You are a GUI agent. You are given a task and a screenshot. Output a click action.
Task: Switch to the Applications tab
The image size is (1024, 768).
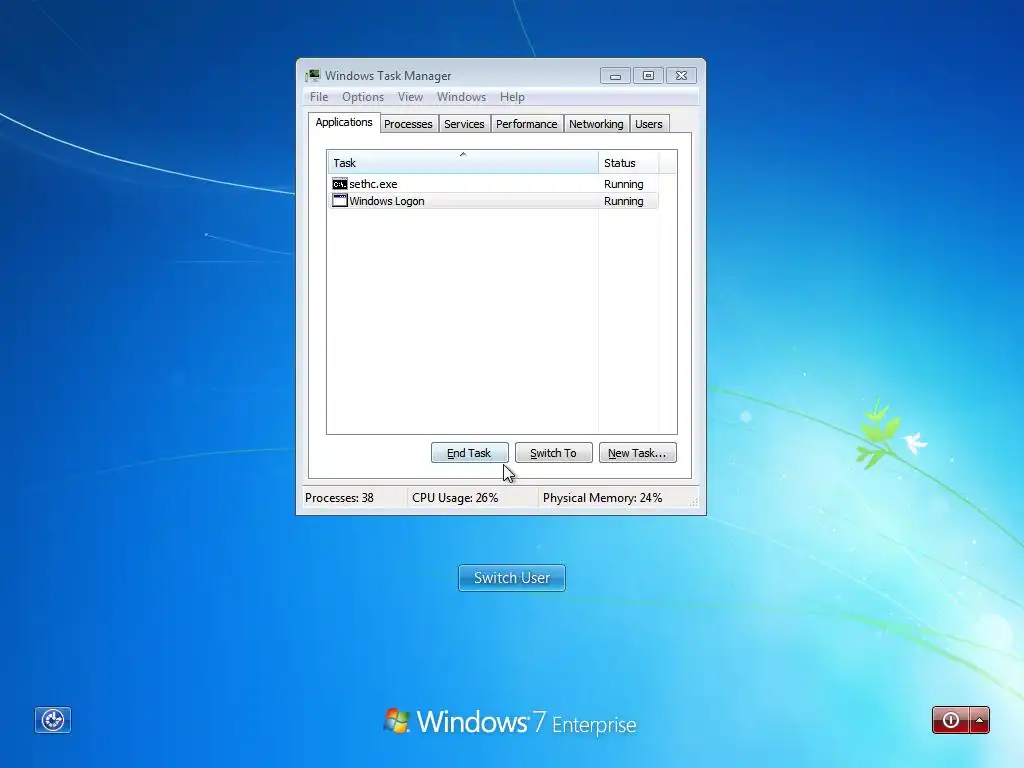(x=344, y=123)
